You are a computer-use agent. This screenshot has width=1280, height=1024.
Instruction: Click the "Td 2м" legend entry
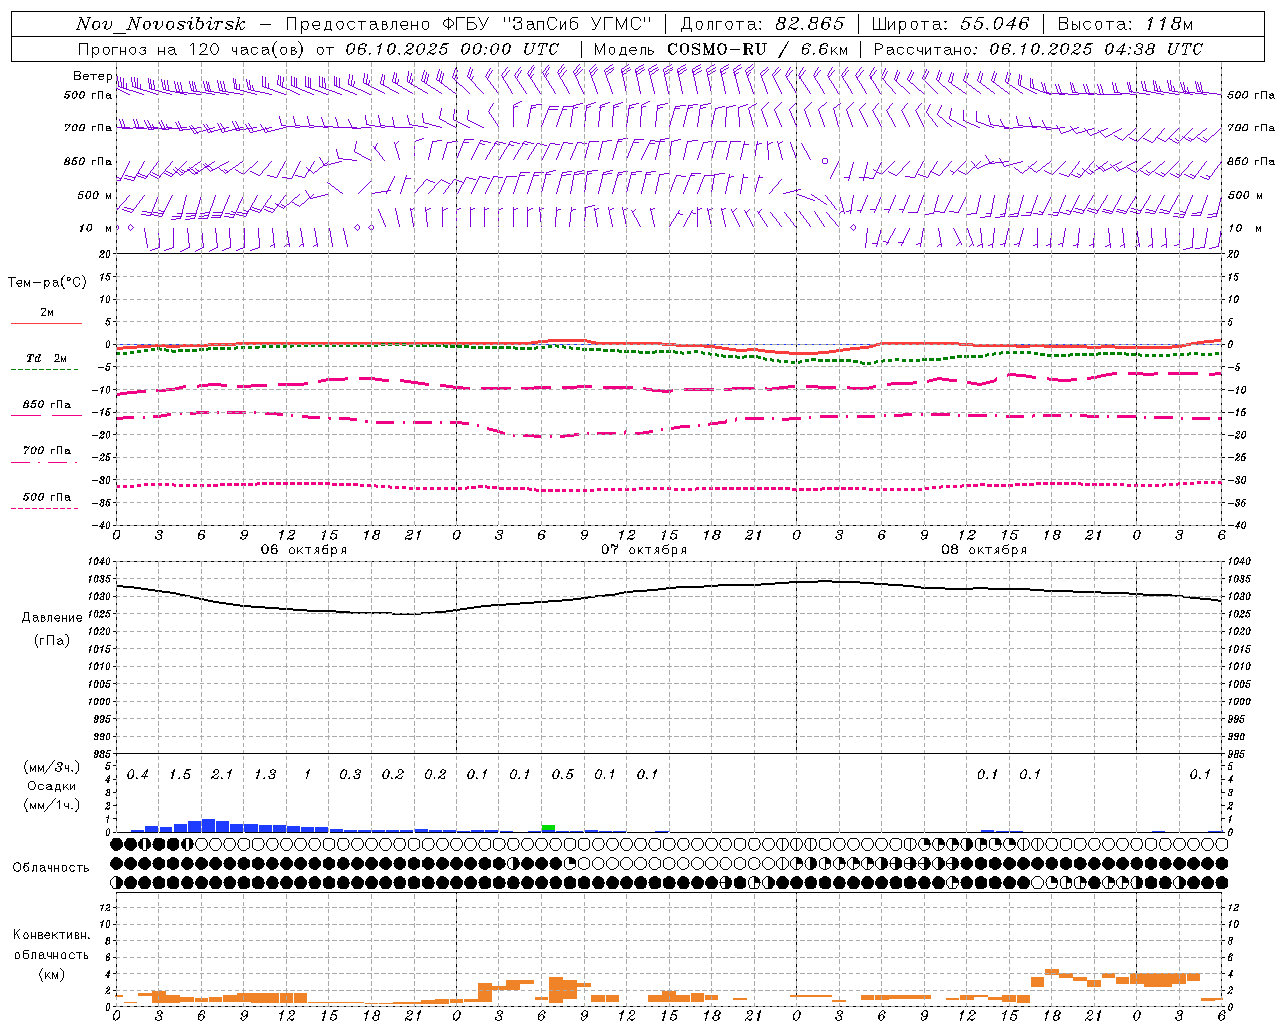tap(46, 358)
